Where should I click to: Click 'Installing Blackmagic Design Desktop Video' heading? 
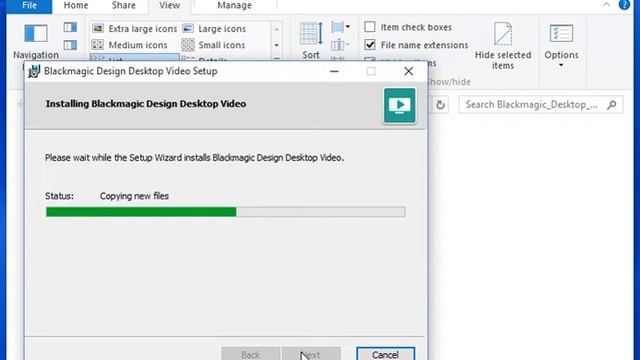click(x=146, y=104)
